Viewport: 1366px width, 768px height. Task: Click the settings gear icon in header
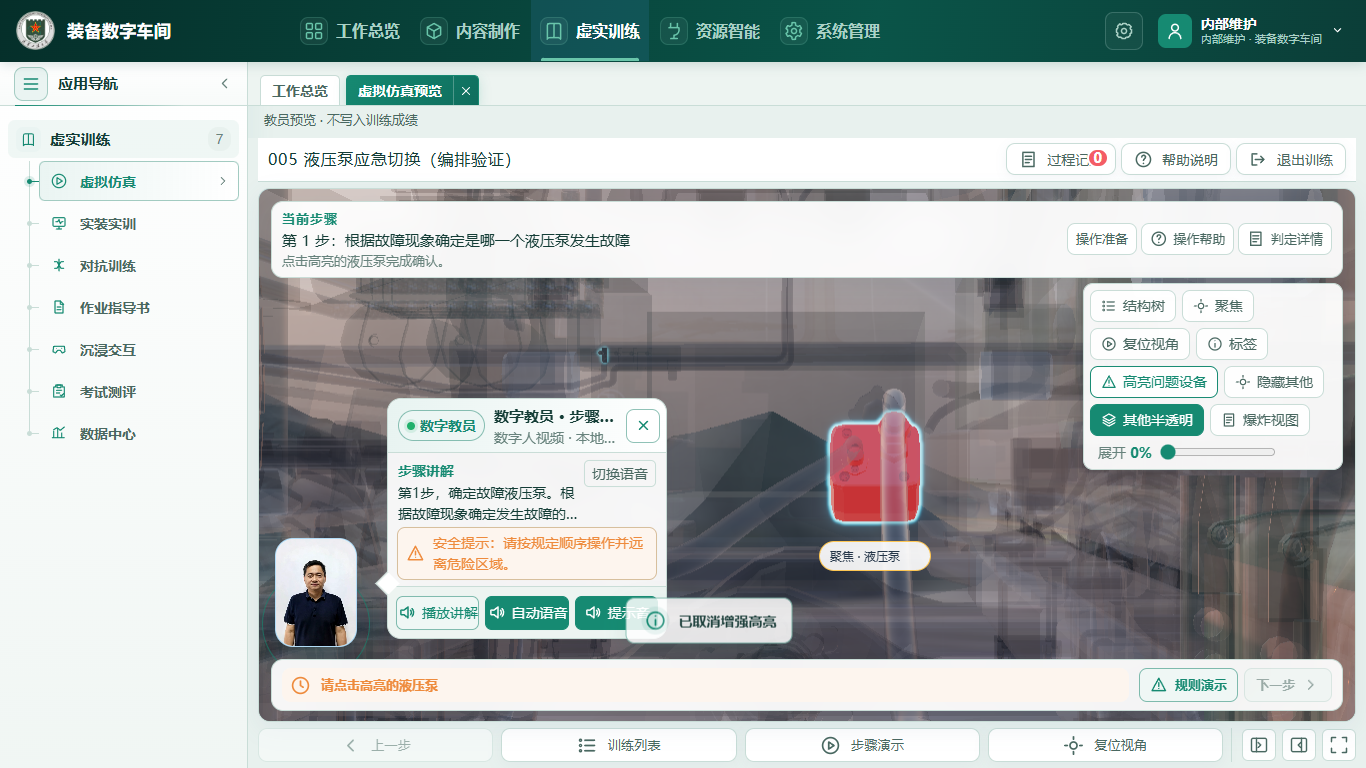(x=1124, y=31)
